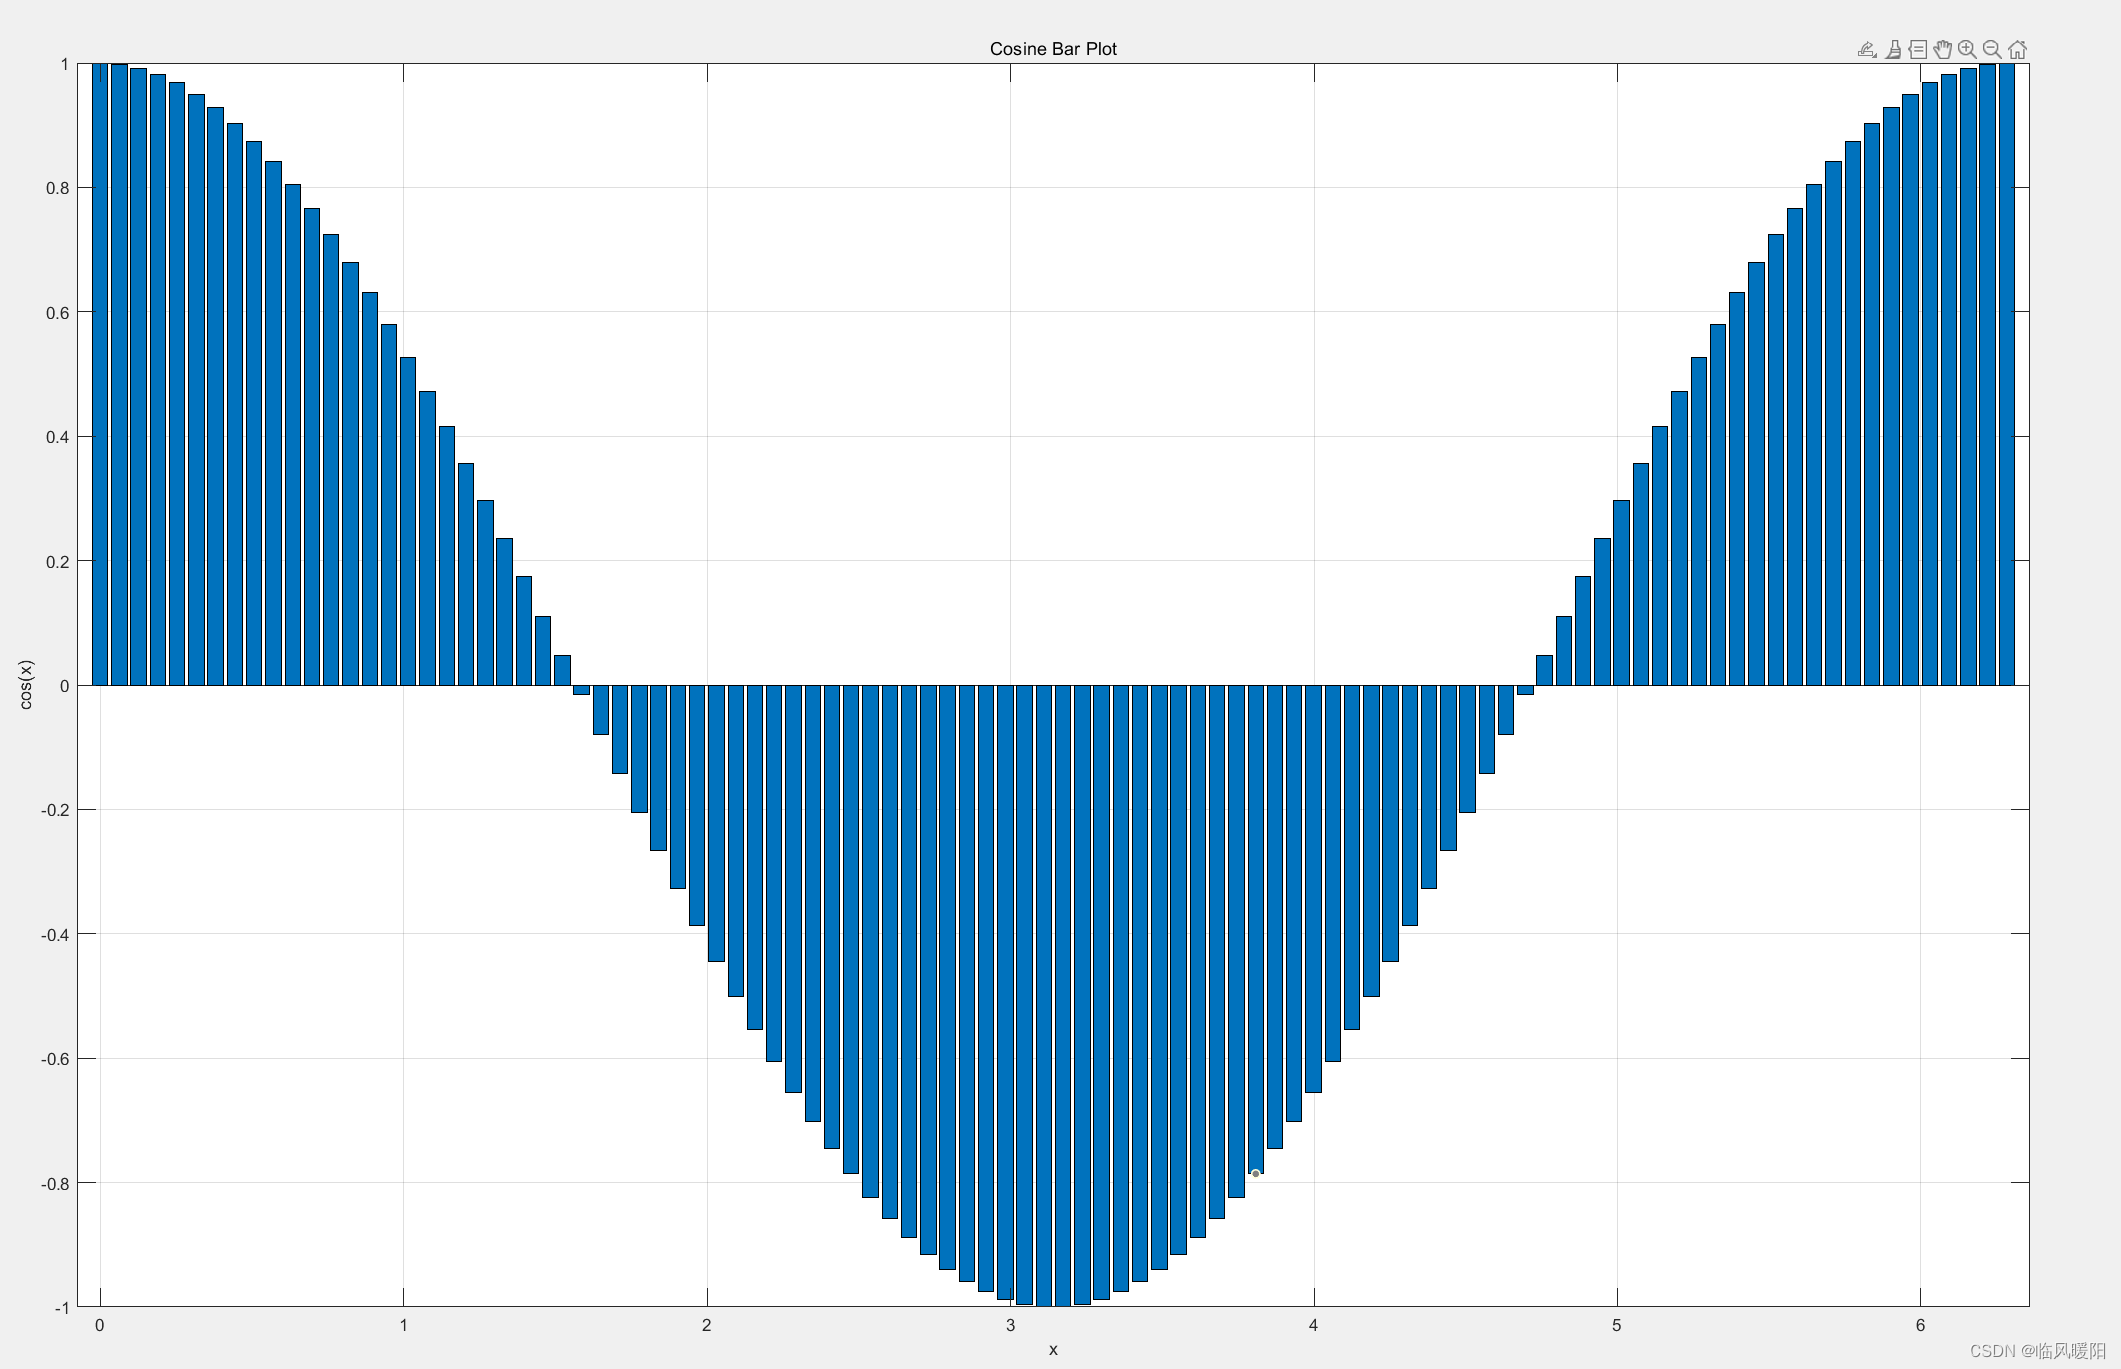This screenshot has height=1369, width=2121.
Task: Click y-axis tick label '-0.4'
Action: coord(55,934)
